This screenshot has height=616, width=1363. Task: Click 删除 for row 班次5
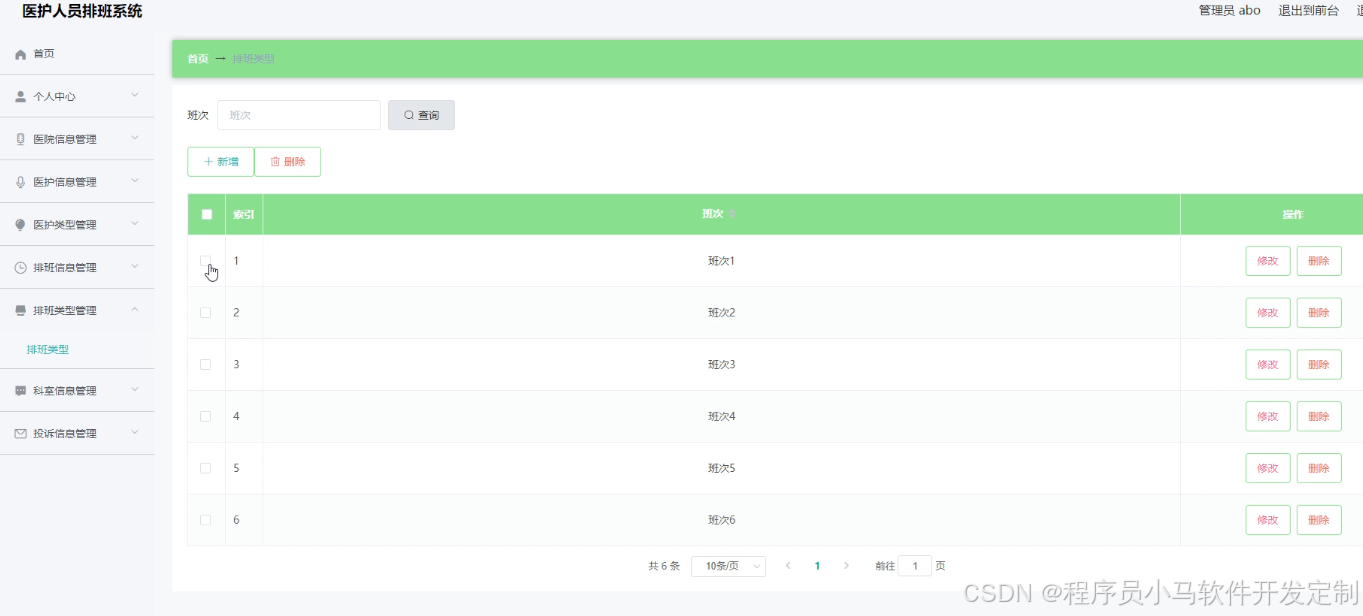point(1319,469)
